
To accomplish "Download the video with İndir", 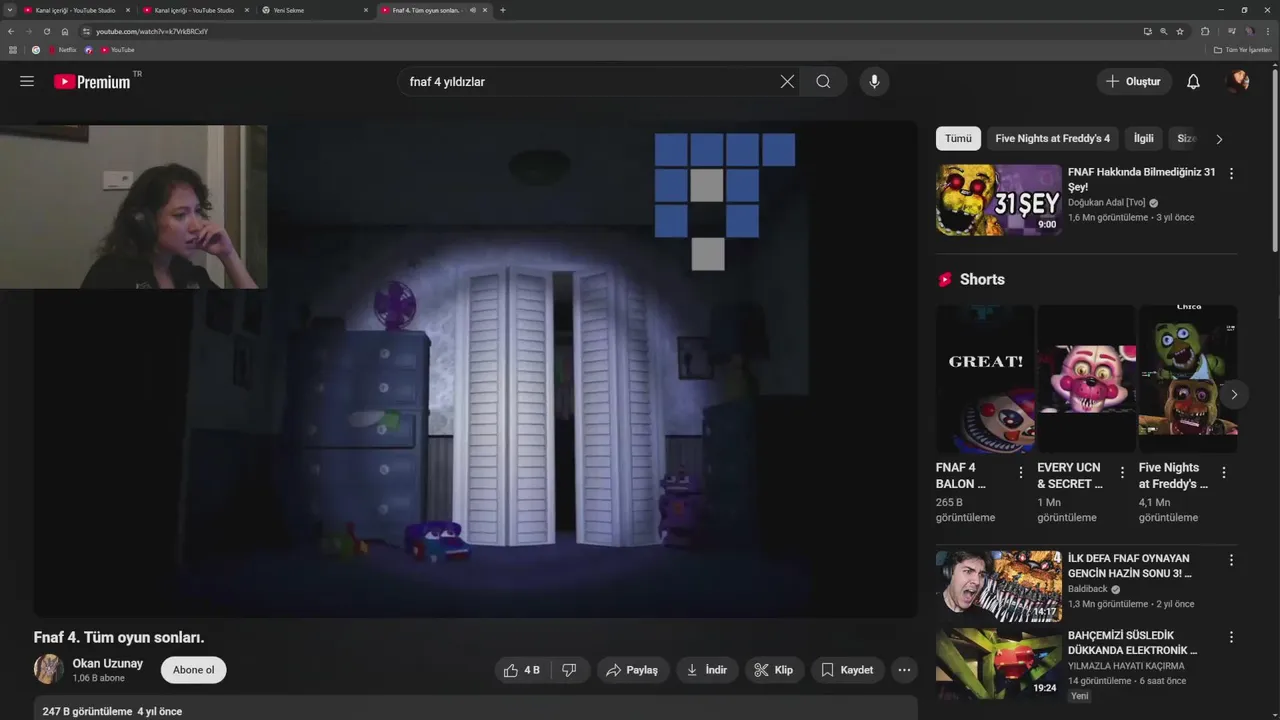I will point(706,670).
